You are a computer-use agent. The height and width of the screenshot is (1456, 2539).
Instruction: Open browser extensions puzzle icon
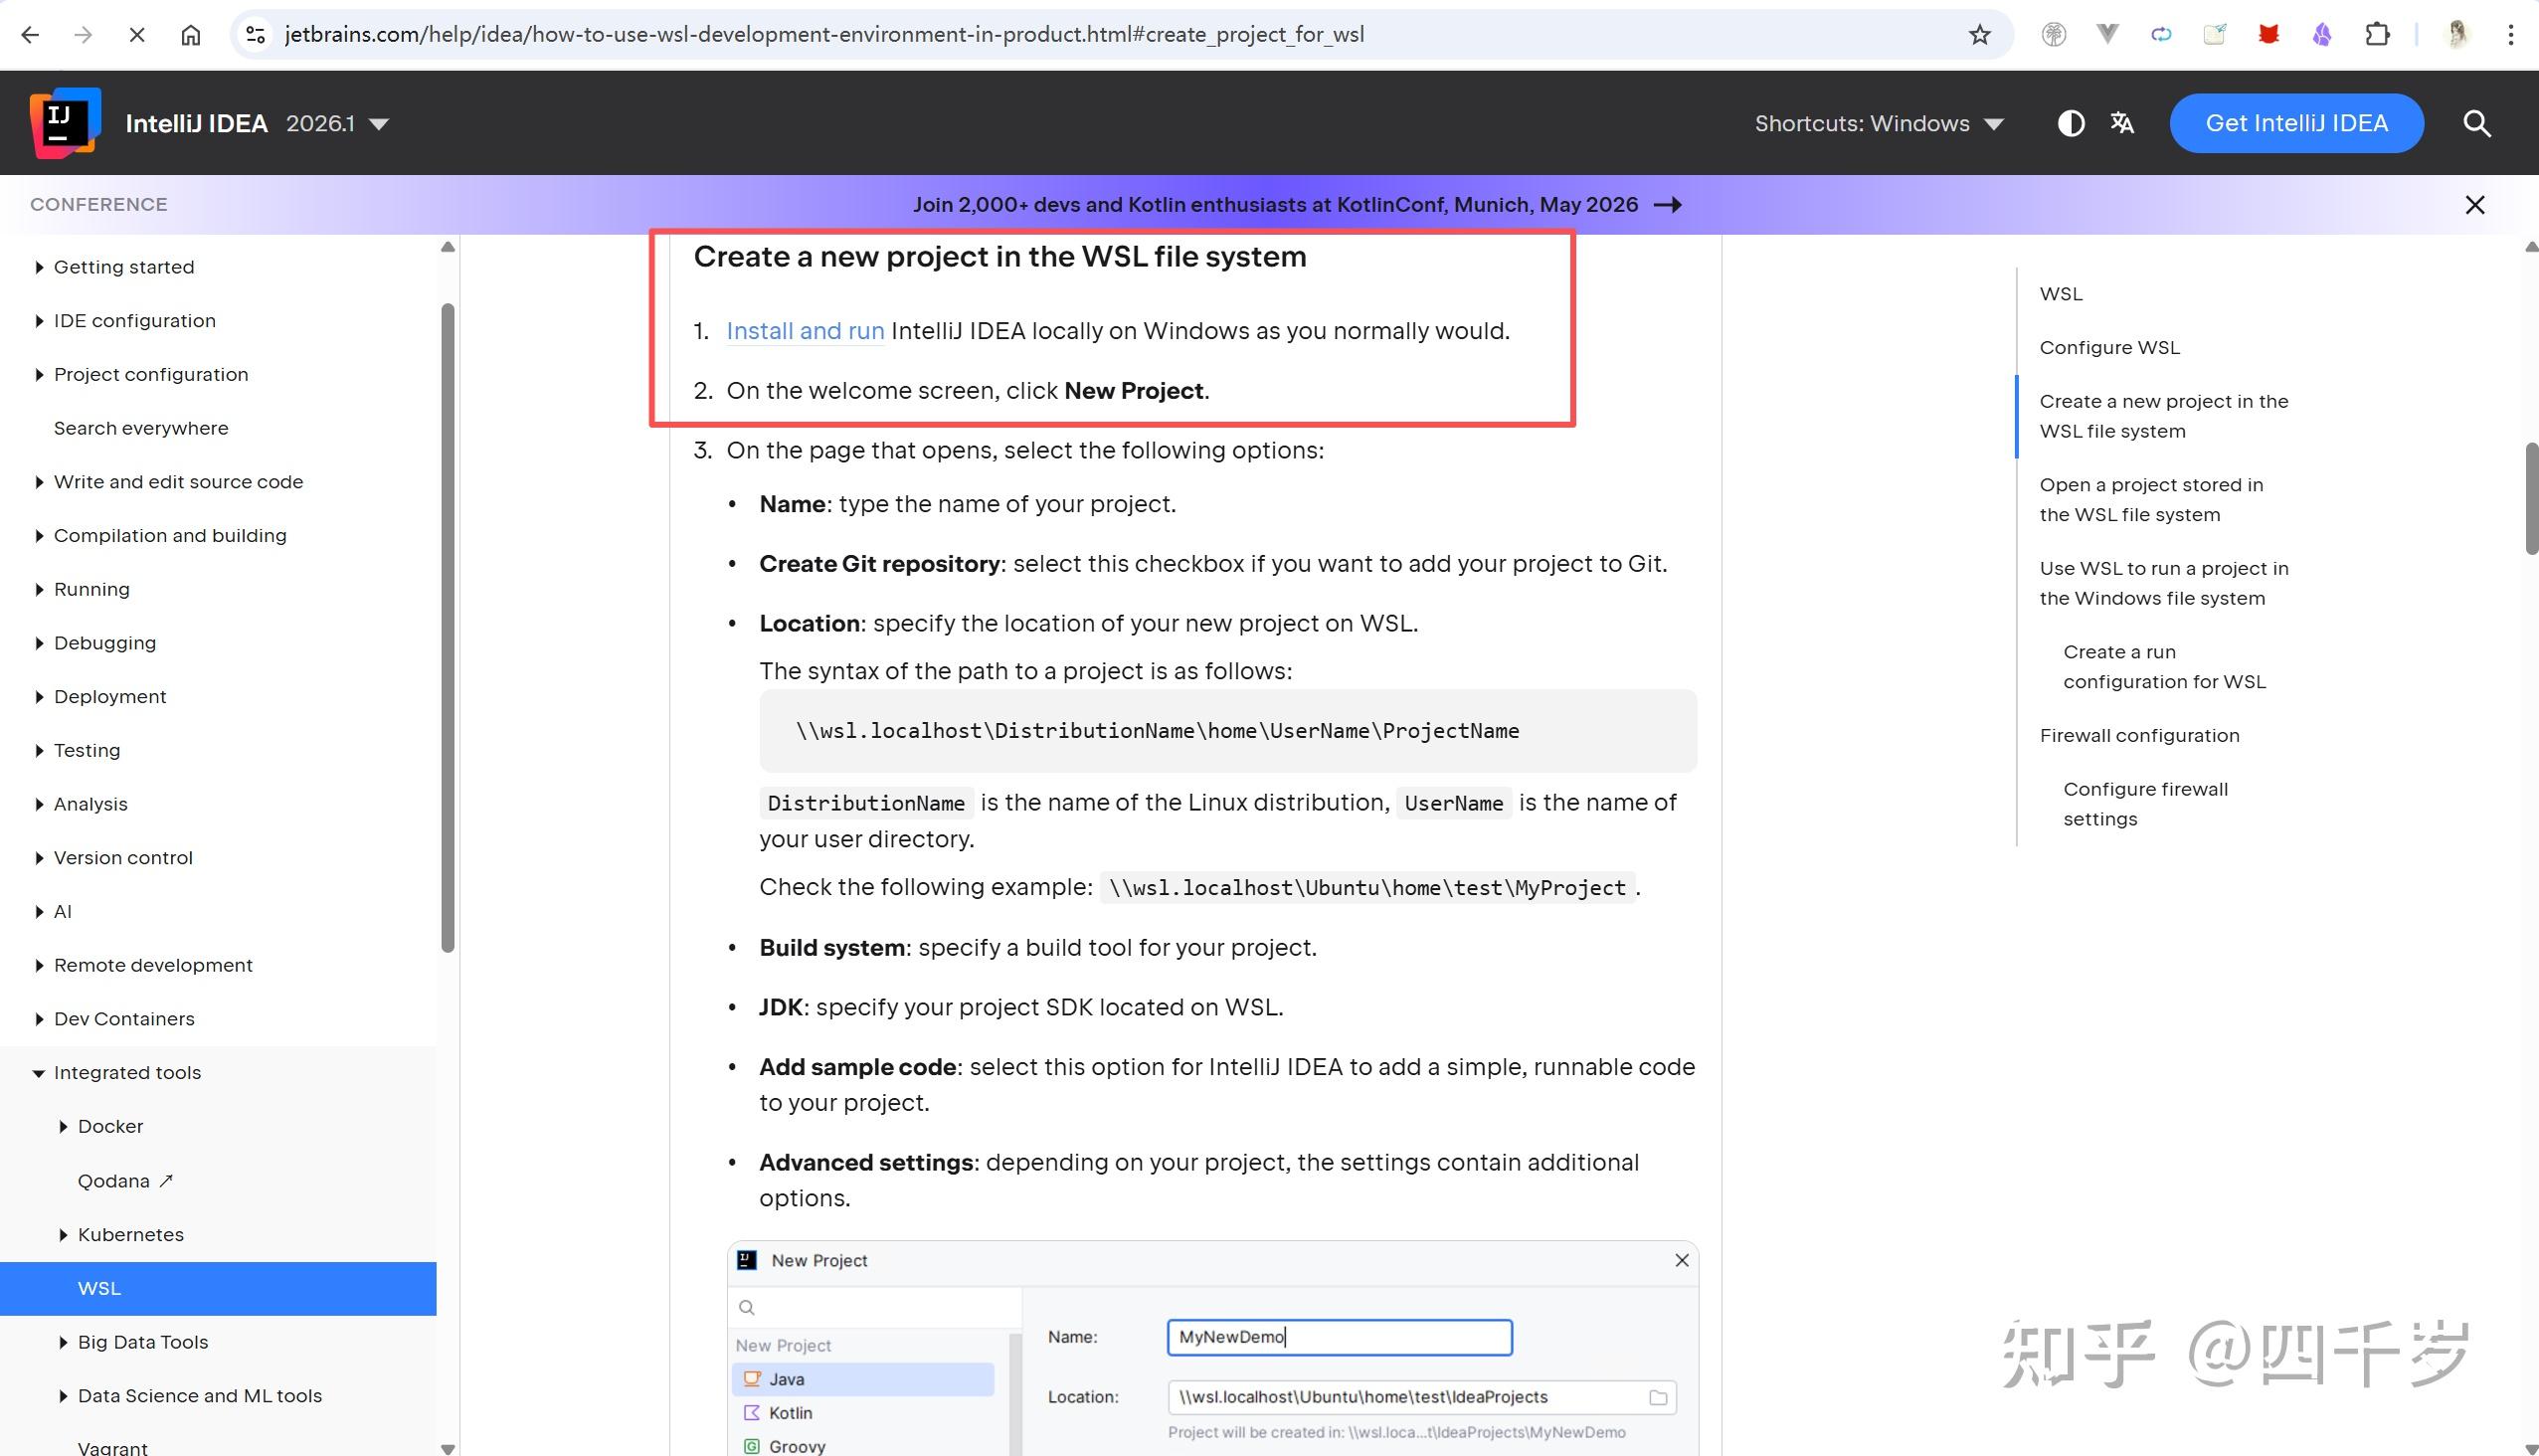(x=2377, y=35)
